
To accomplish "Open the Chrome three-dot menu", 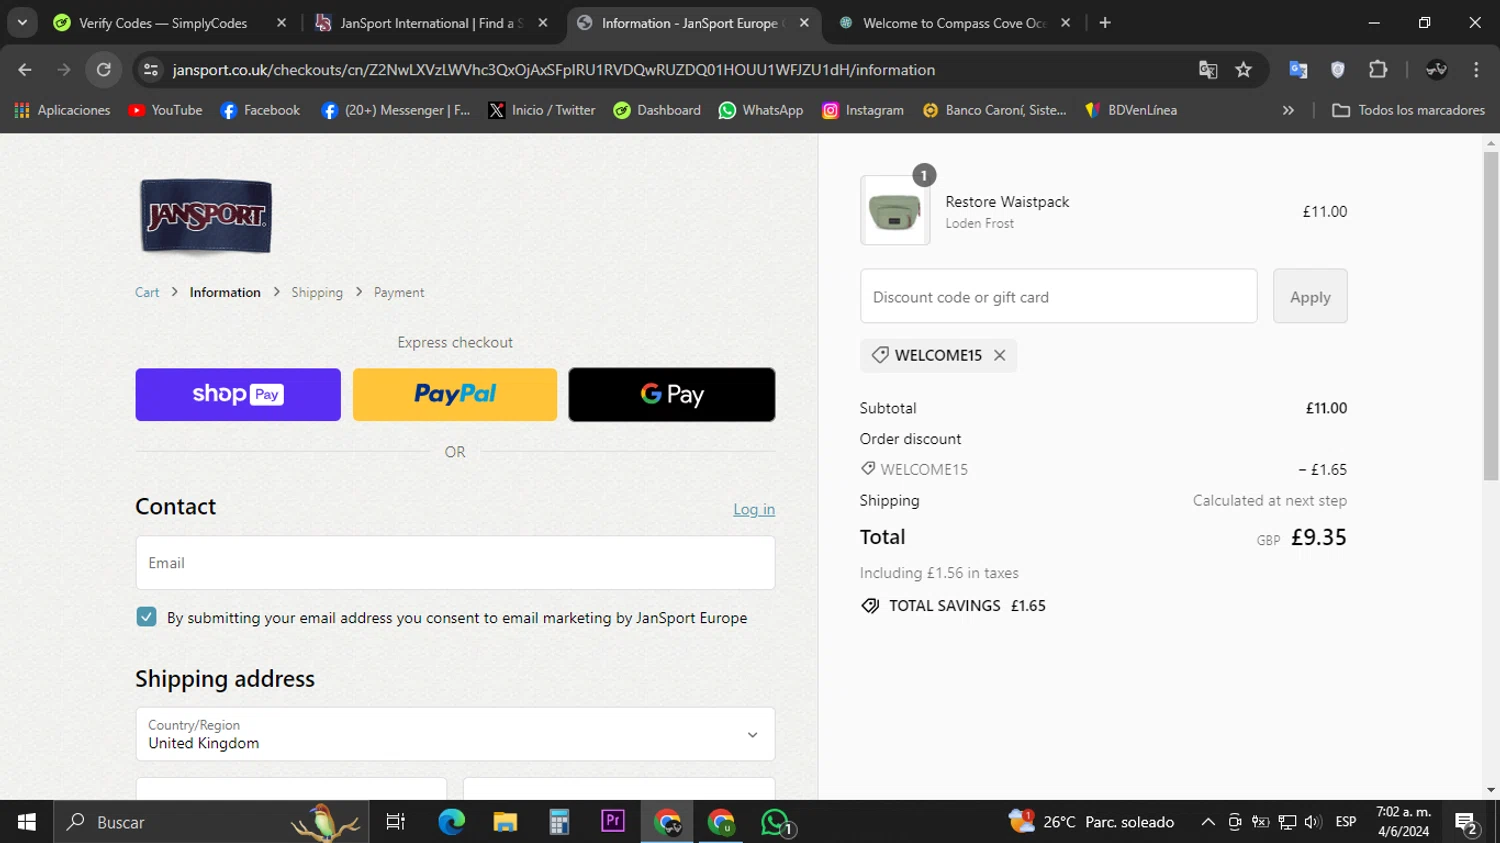I will pos(1476,70).
